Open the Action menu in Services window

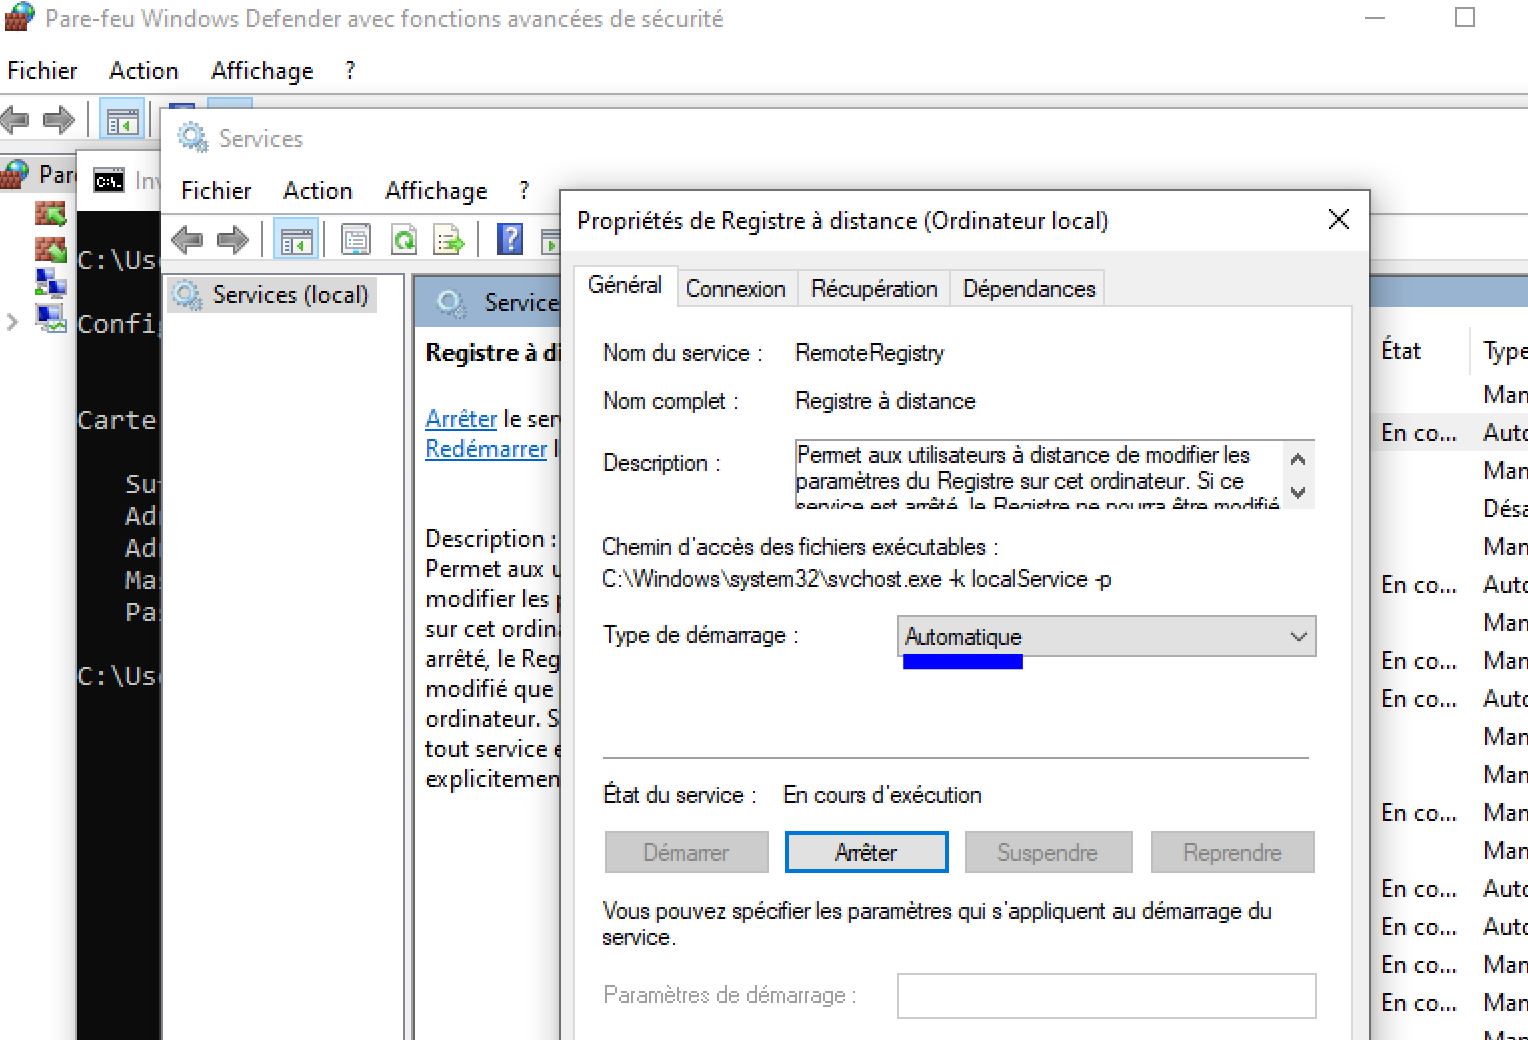[x=317, y=191]
